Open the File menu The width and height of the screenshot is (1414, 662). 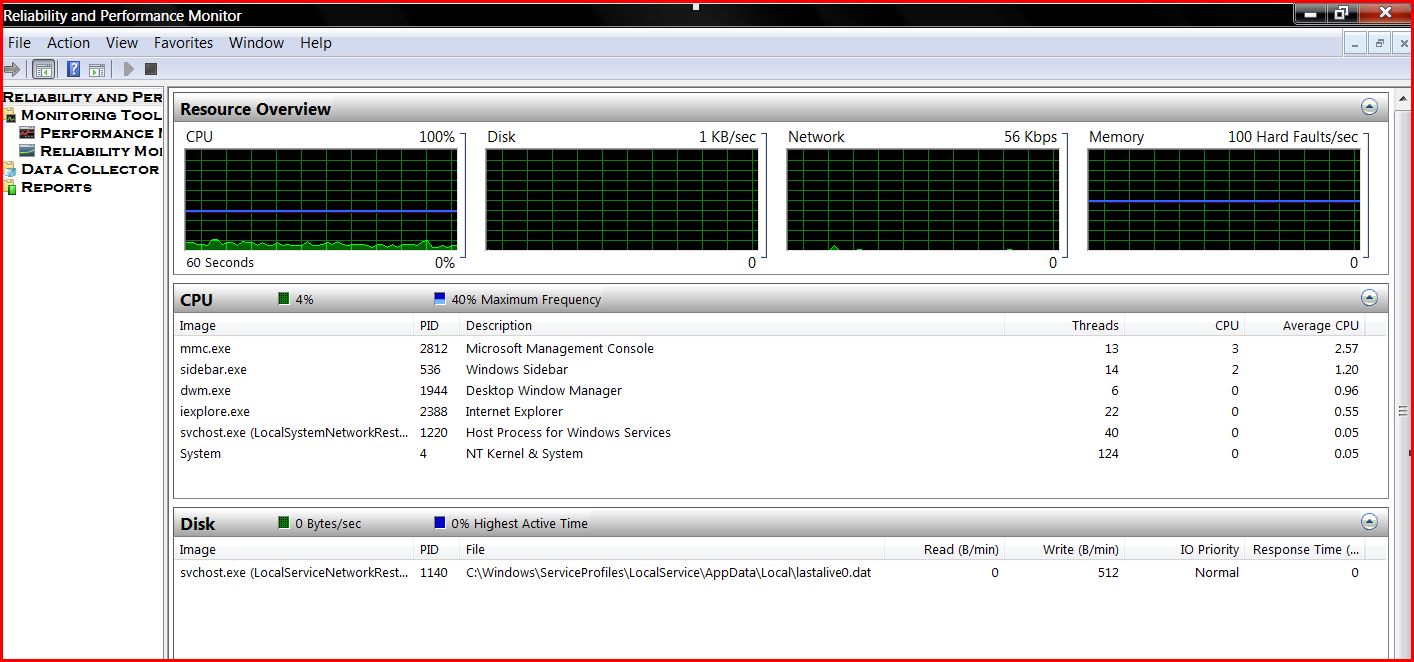tap(19, 43)
